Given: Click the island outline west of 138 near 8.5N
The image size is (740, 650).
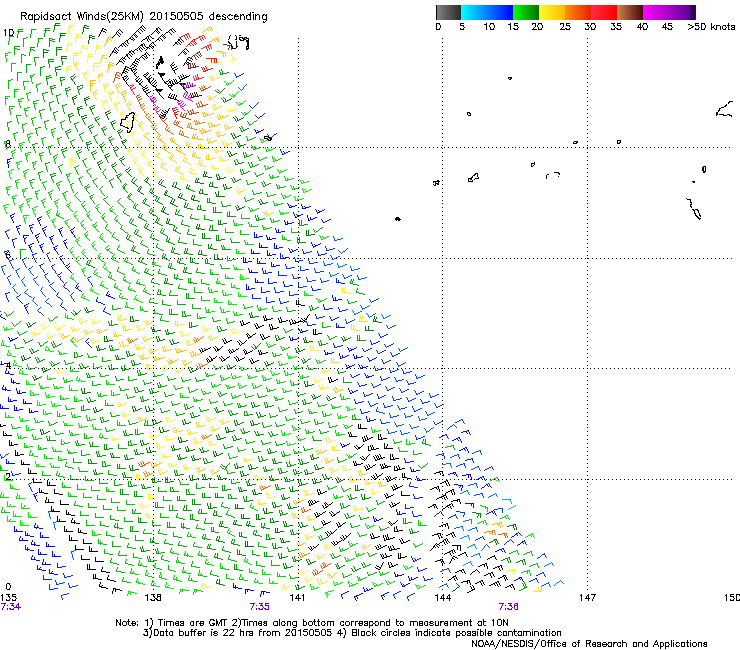Looking at the screenshot, I should pyautogui.click(x=128, y=122).
